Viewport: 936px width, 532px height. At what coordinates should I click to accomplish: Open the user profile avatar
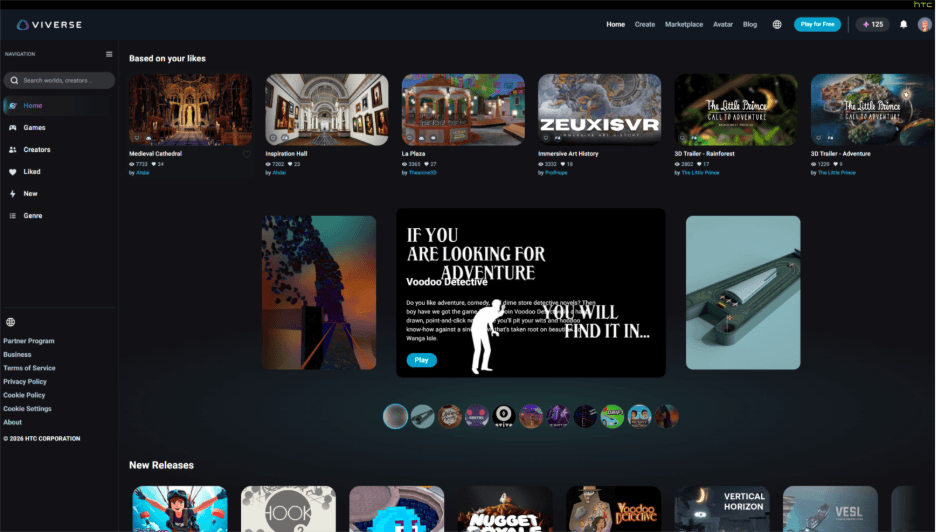(x=924, y=24)
